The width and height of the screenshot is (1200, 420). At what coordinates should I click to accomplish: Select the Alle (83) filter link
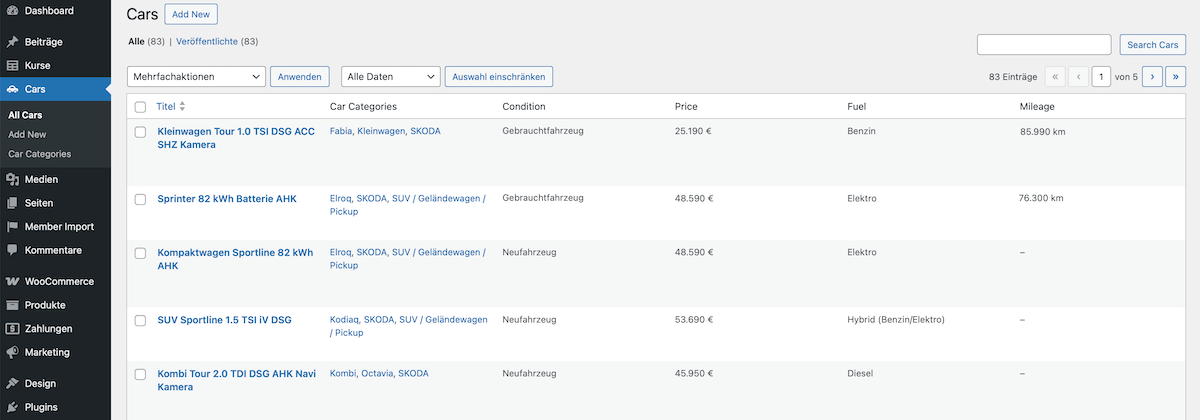point(146,42)
